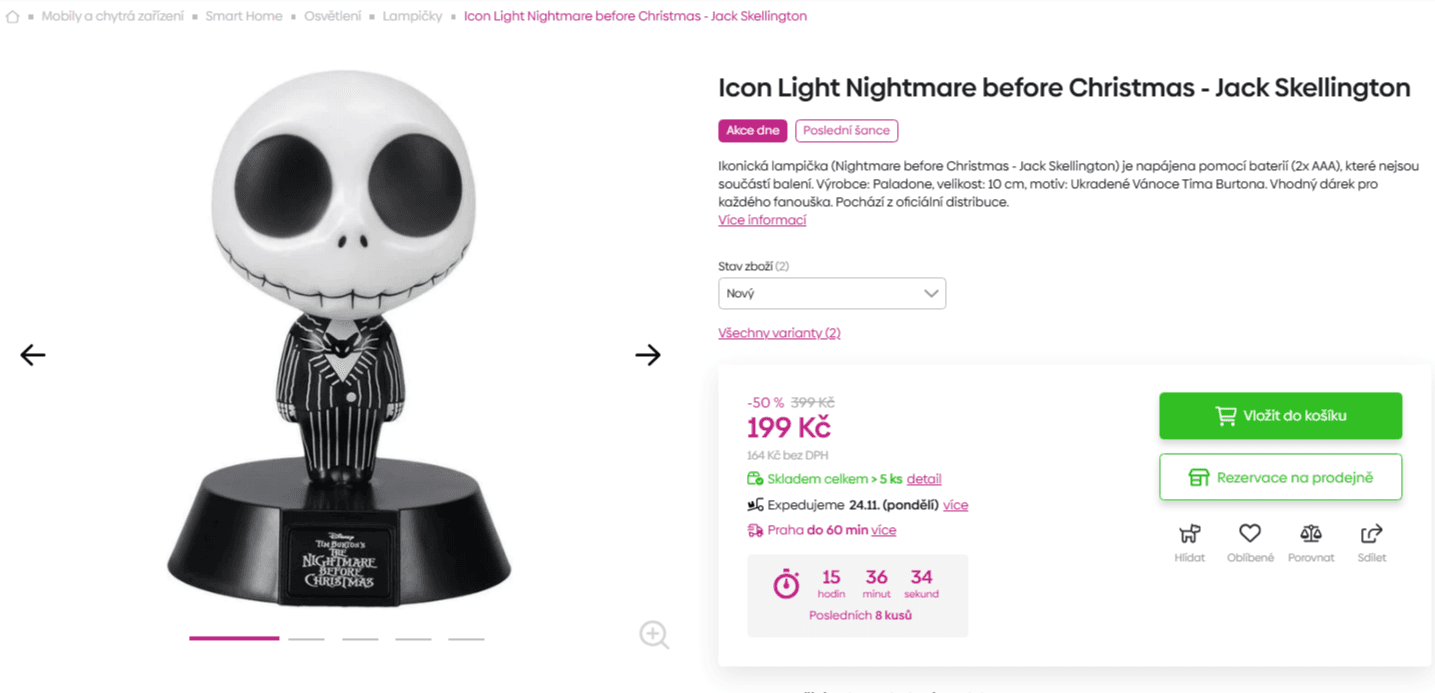Click the Hlídat watch icon
The height and width of the screenshot is (693, 1435).
1189,533
